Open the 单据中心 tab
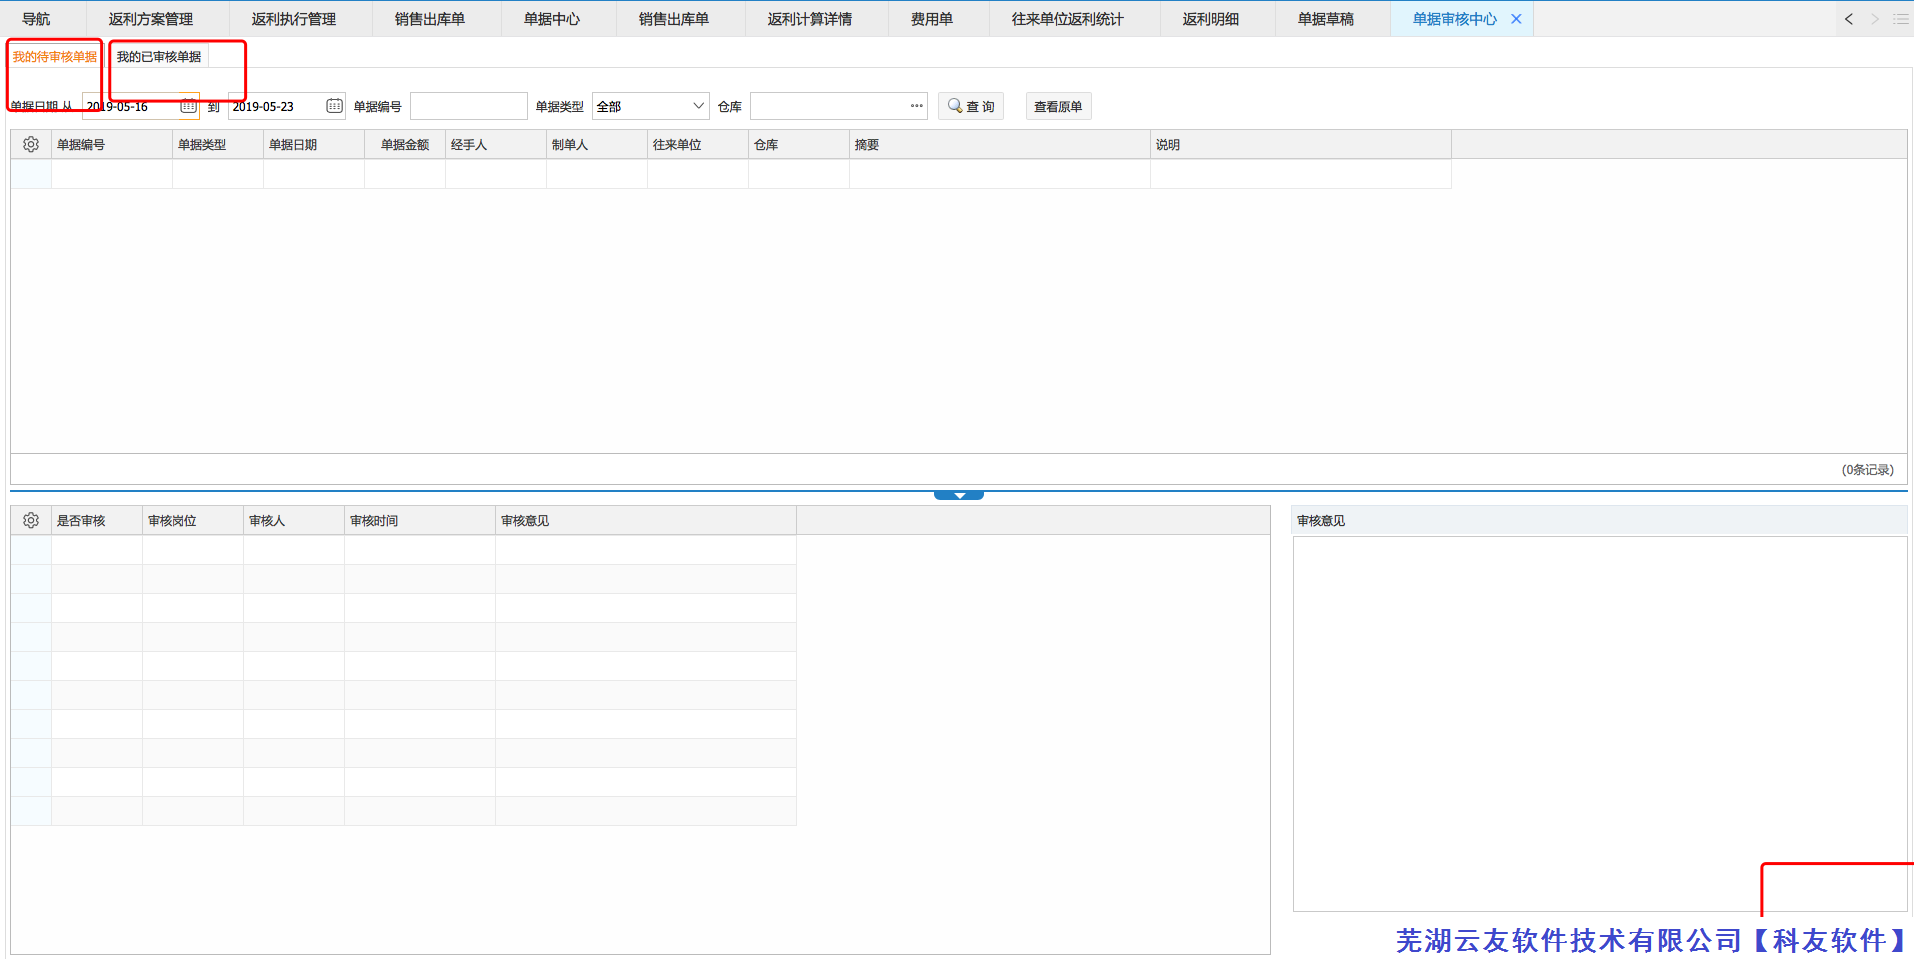This screenshot has width=1914, height=959. click(552, 19)
